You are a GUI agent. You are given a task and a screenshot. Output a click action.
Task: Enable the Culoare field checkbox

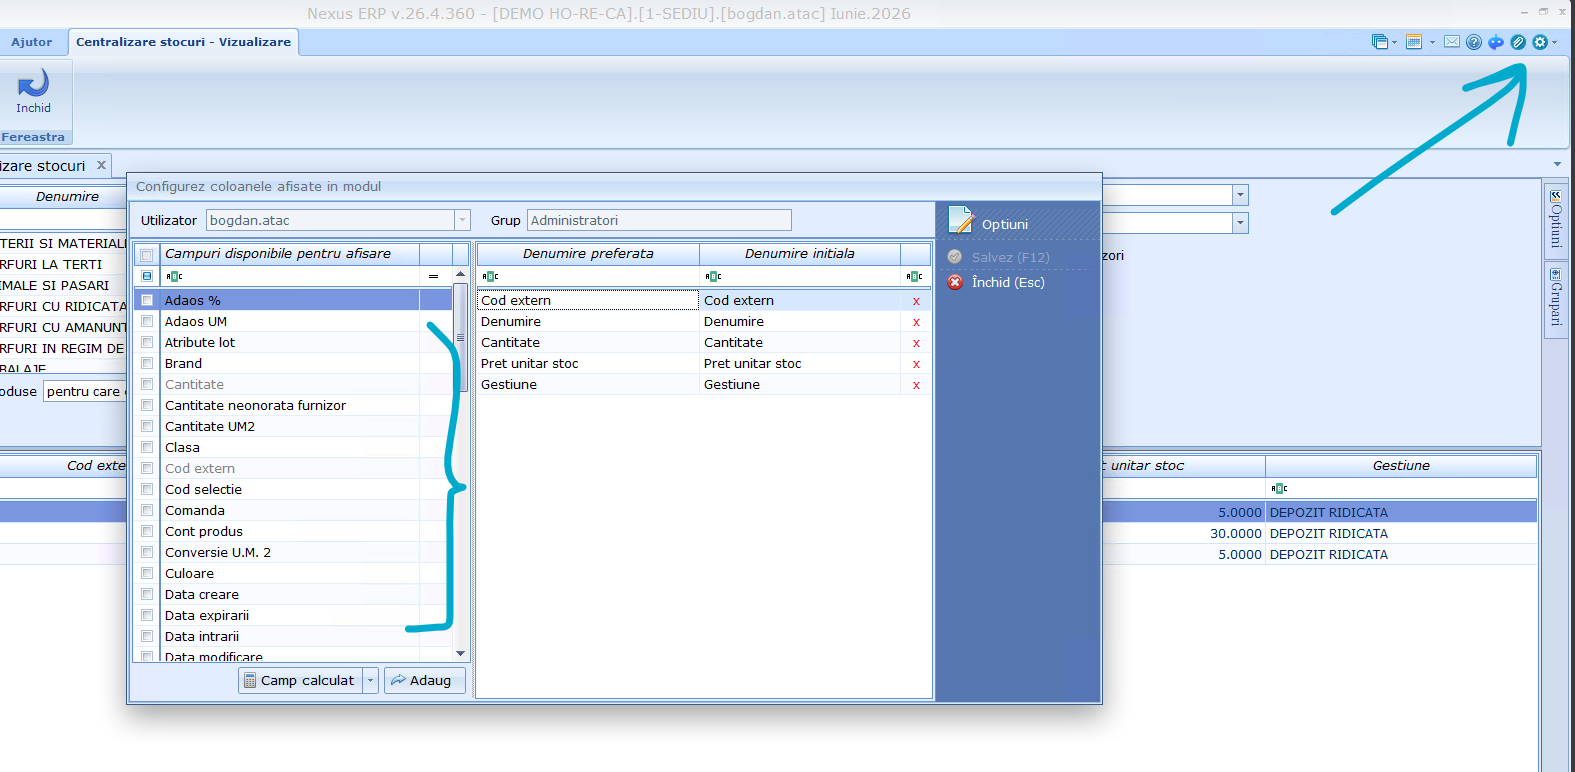[147, 573]
